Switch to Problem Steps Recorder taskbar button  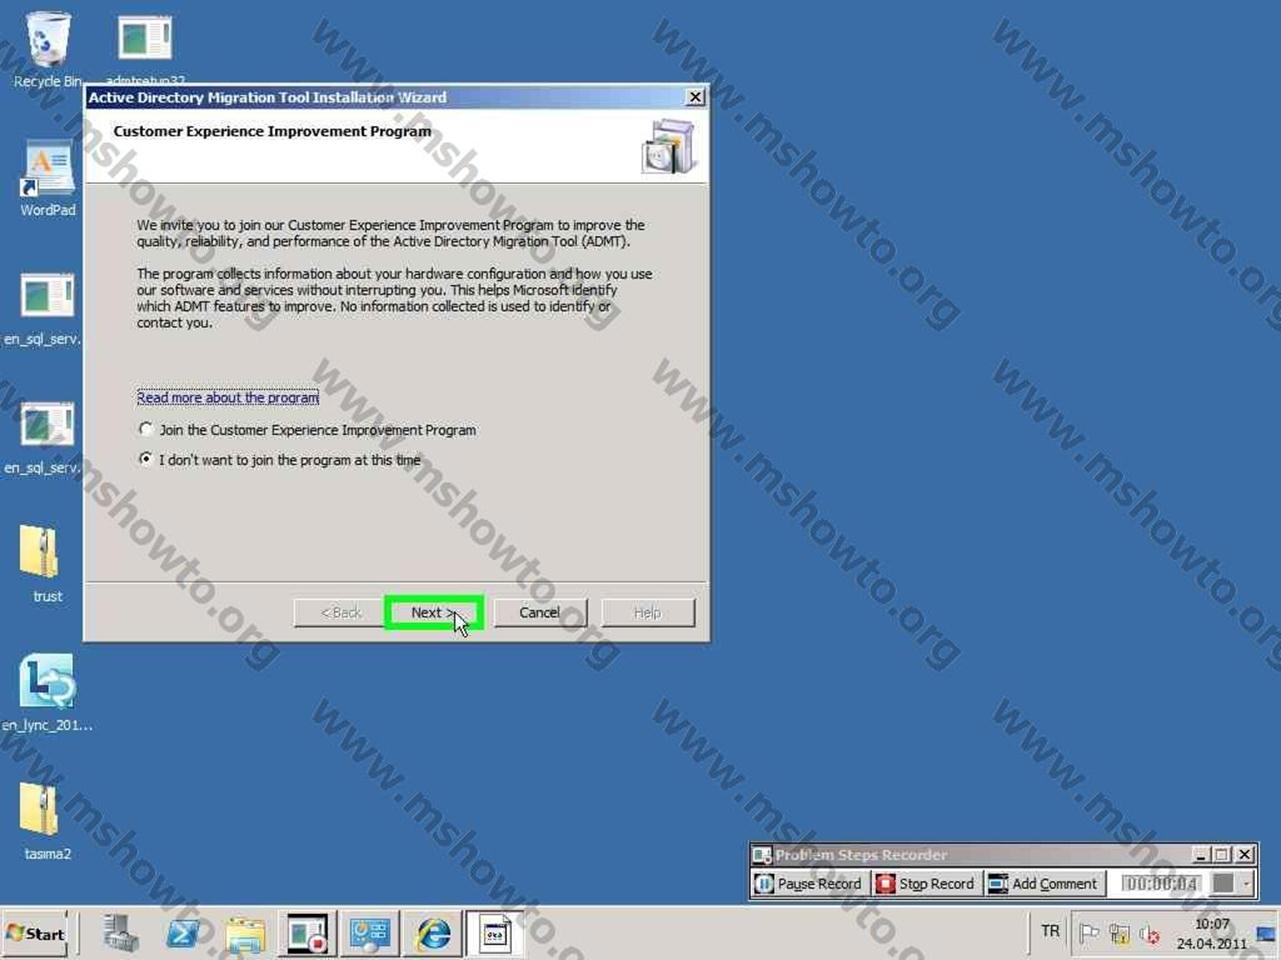tap(307, 934)
